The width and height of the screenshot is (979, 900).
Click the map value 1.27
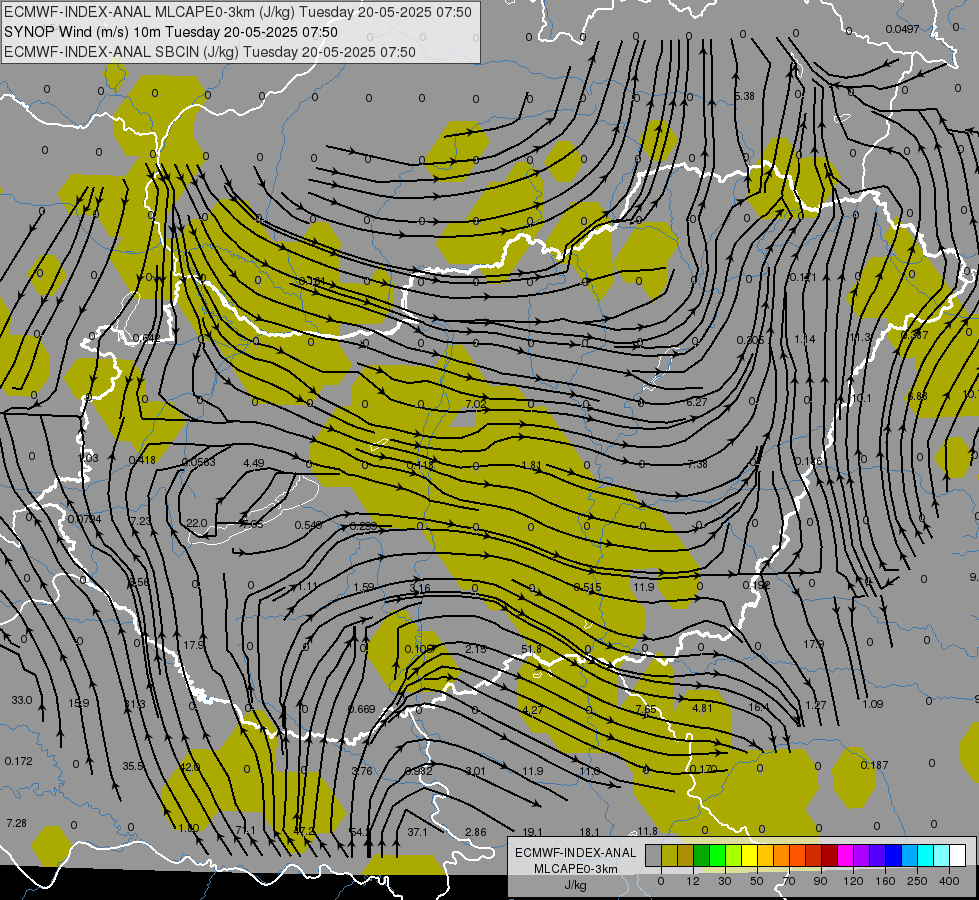tap(816, 705)
